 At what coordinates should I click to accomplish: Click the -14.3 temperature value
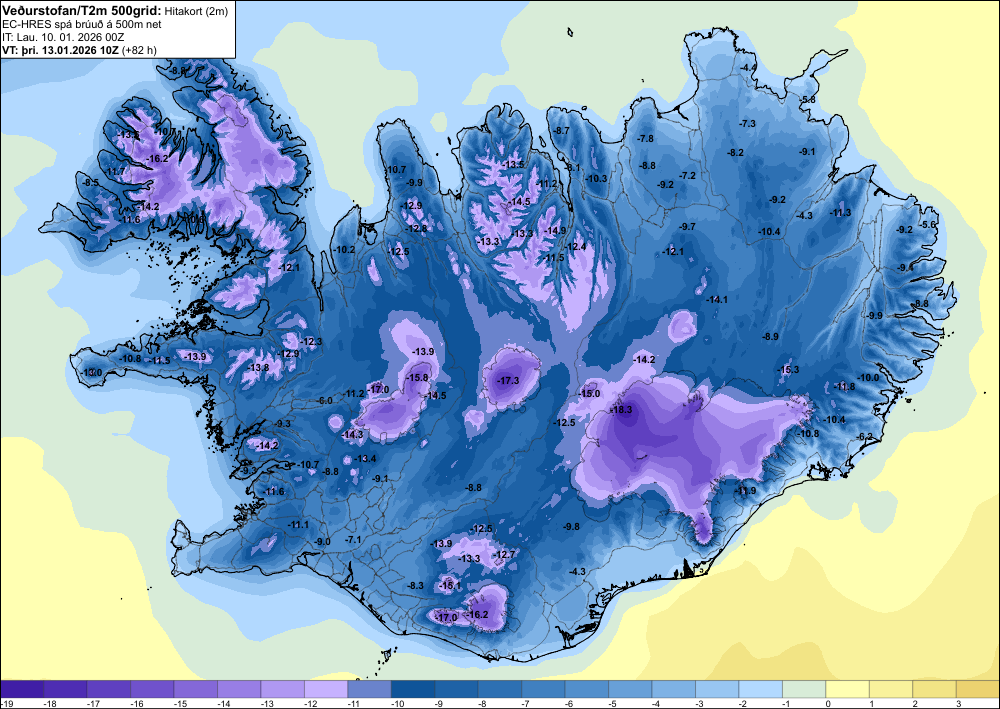(352, 434)
